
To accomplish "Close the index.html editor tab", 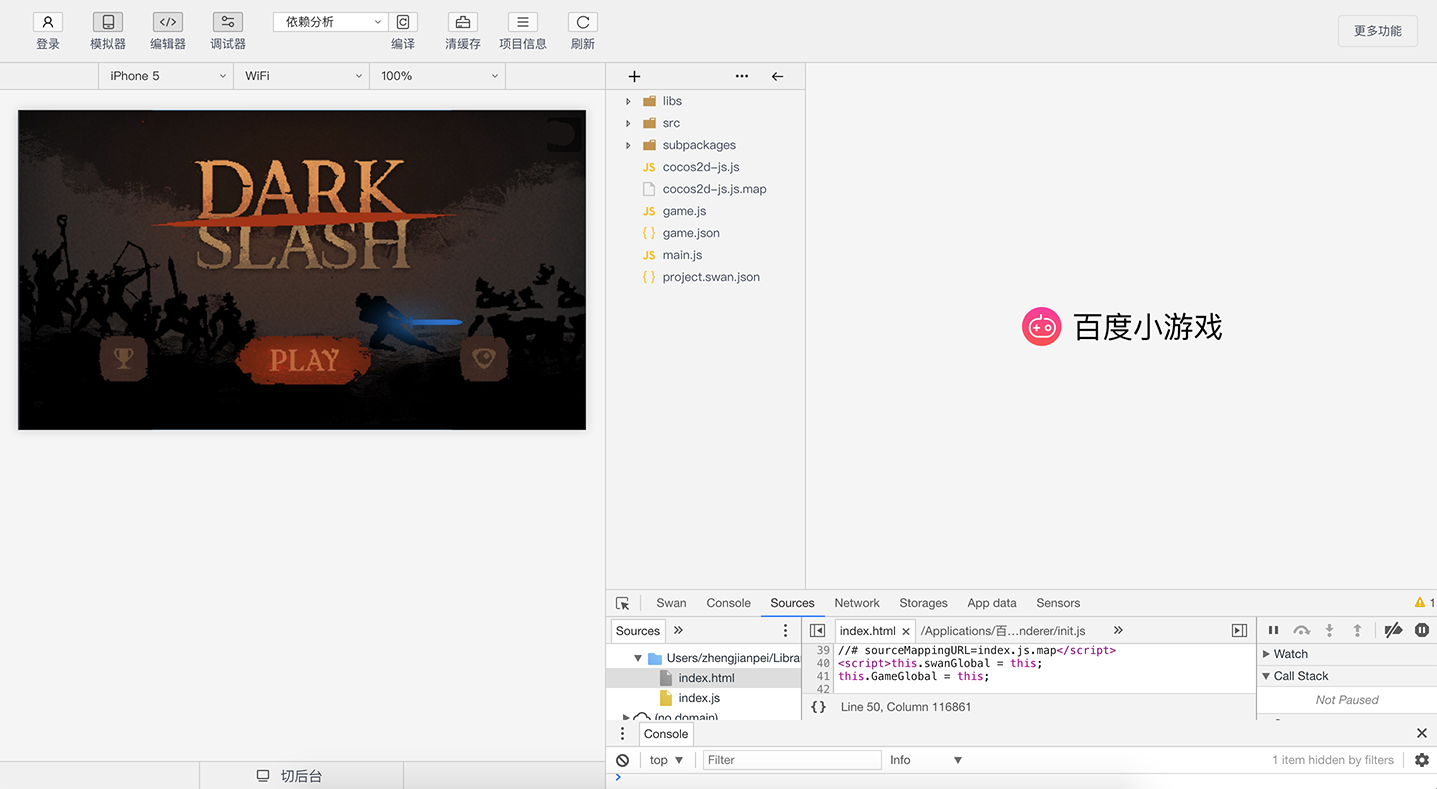I will tap(906, 631).
